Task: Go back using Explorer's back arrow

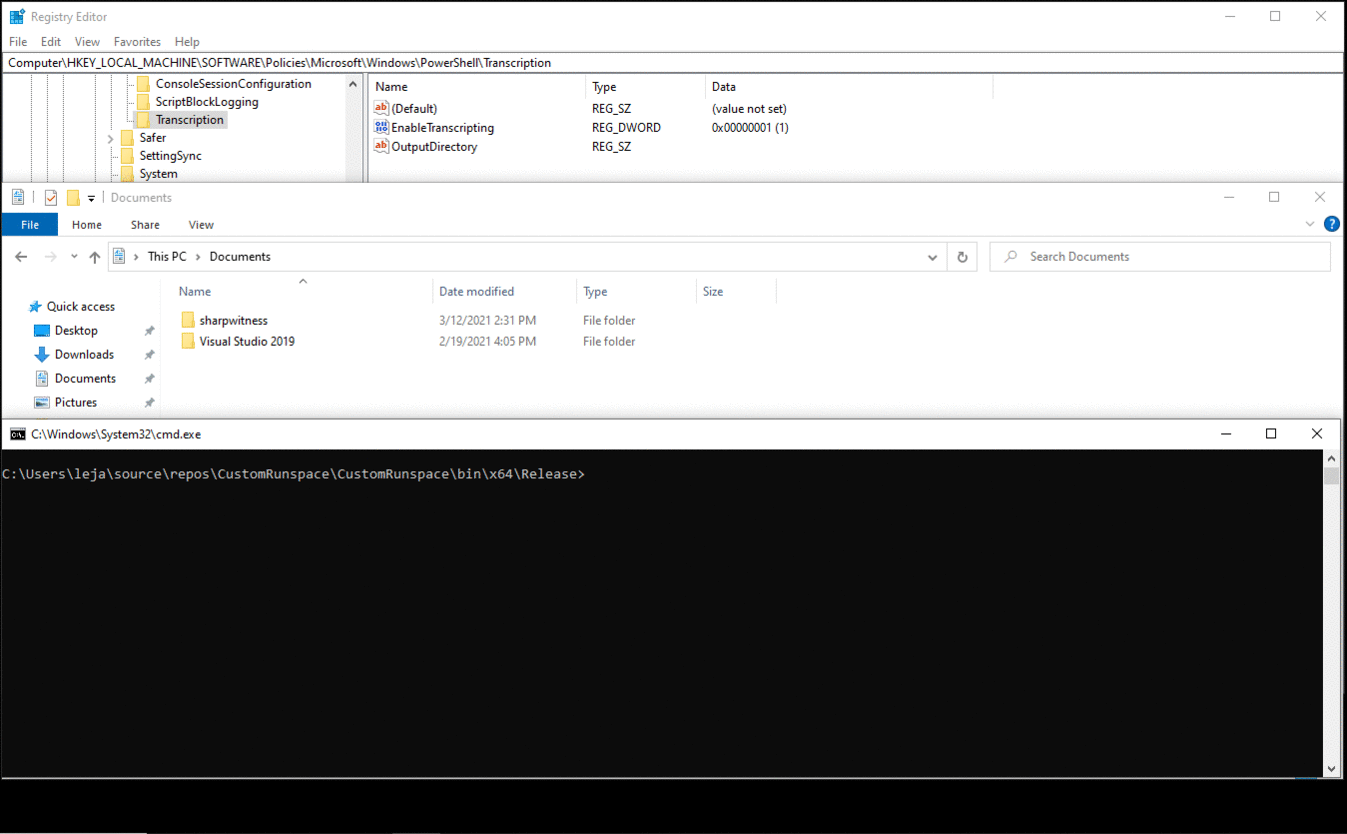Action: [21, 257]
